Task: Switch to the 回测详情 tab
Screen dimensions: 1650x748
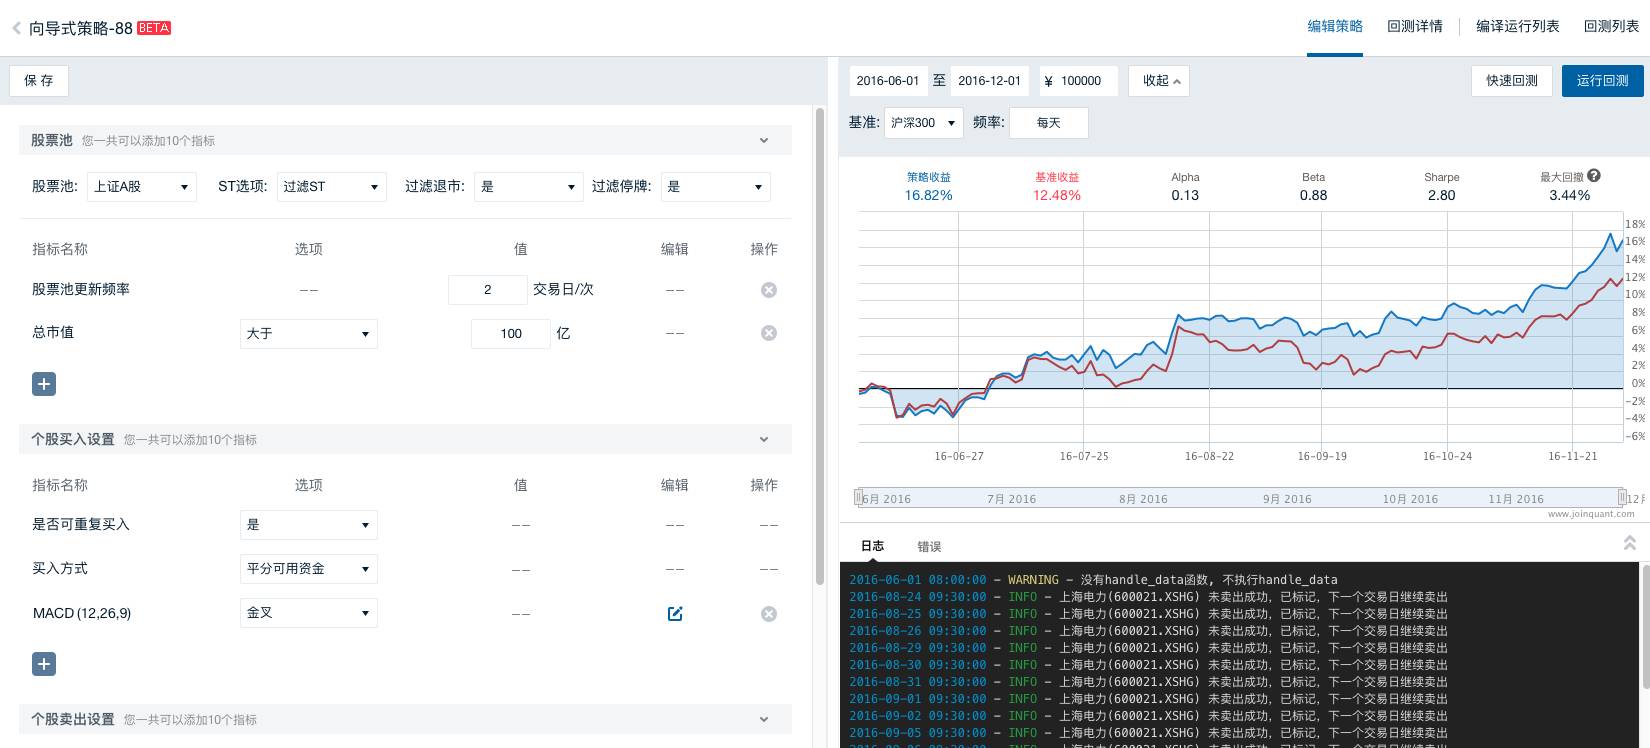Action: pos(1415,27)
